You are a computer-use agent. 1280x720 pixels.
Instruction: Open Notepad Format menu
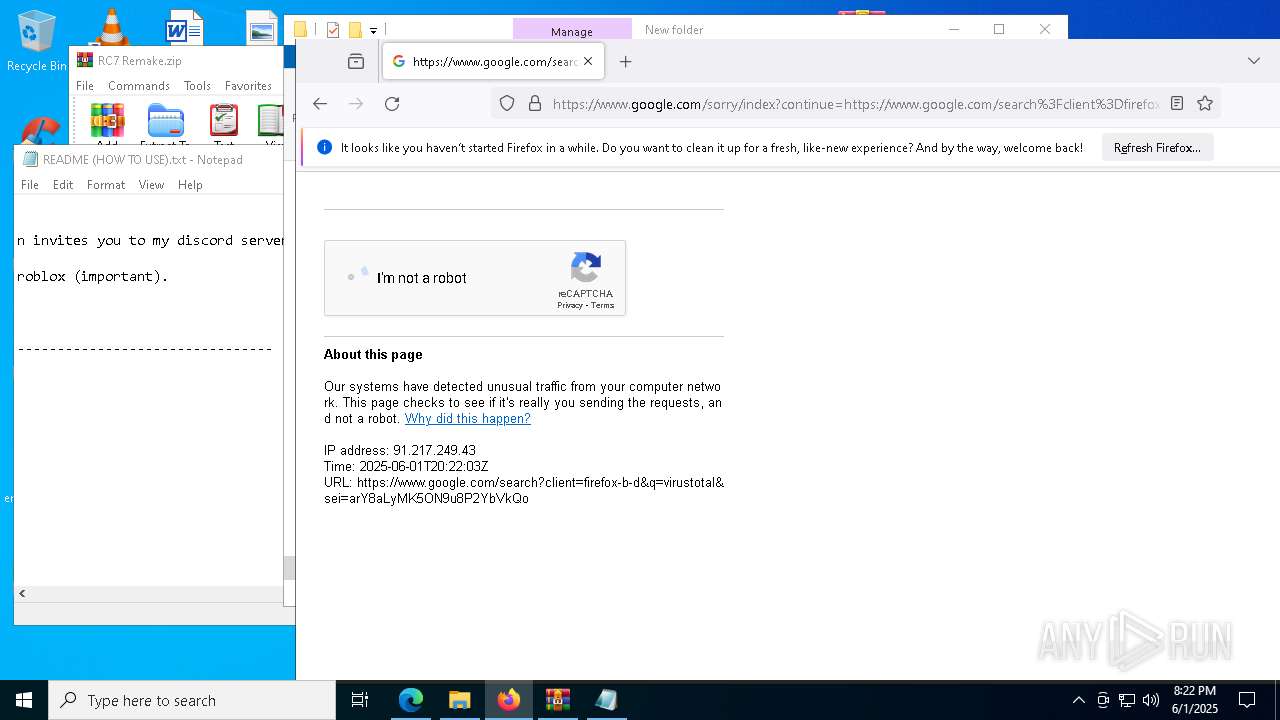(x=106, y=184)
